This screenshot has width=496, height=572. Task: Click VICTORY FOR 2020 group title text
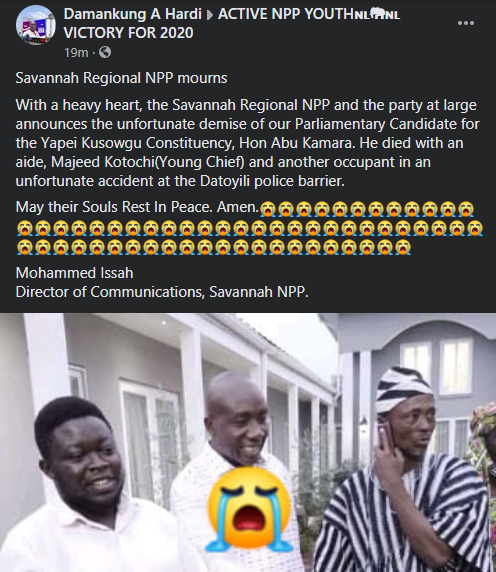point(128,33)
